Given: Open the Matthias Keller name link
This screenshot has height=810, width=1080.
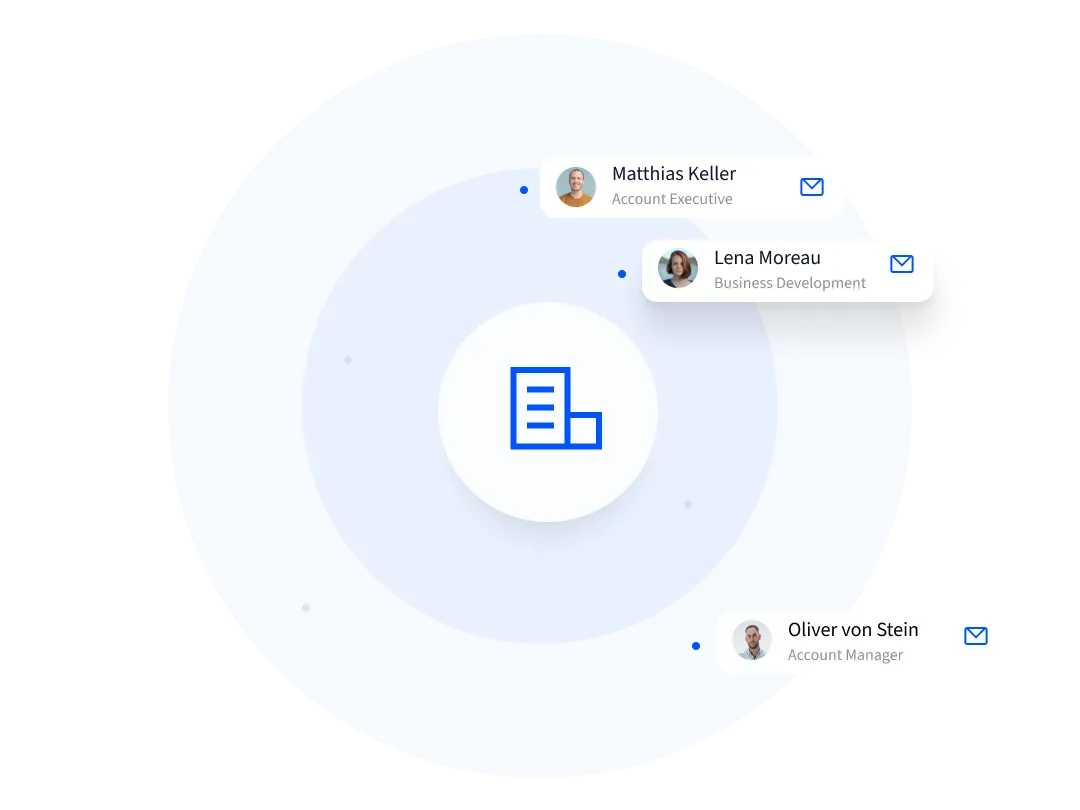Looking at the screenshot, I should pyautogui.click(x=673, y=174).
